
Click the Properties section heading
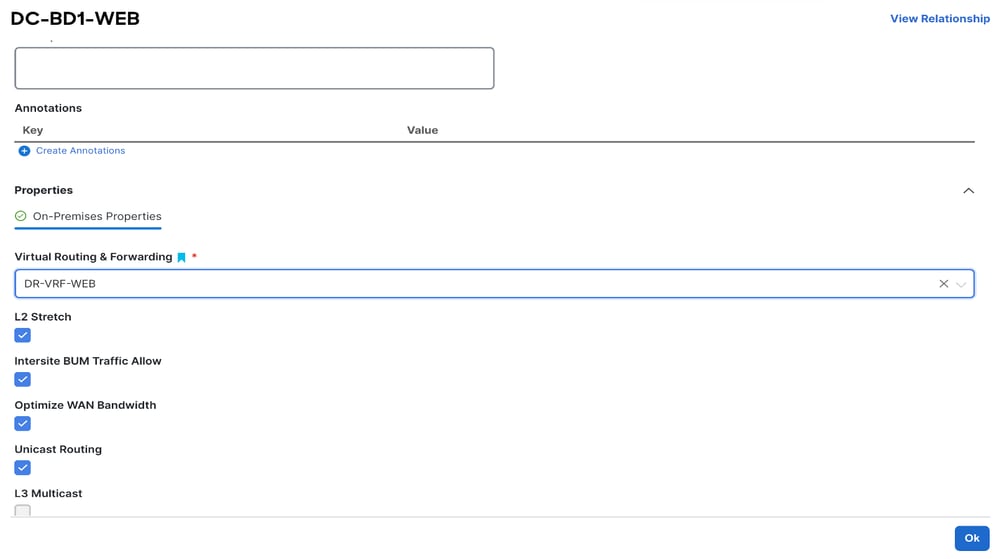click(x=43, y=190)
